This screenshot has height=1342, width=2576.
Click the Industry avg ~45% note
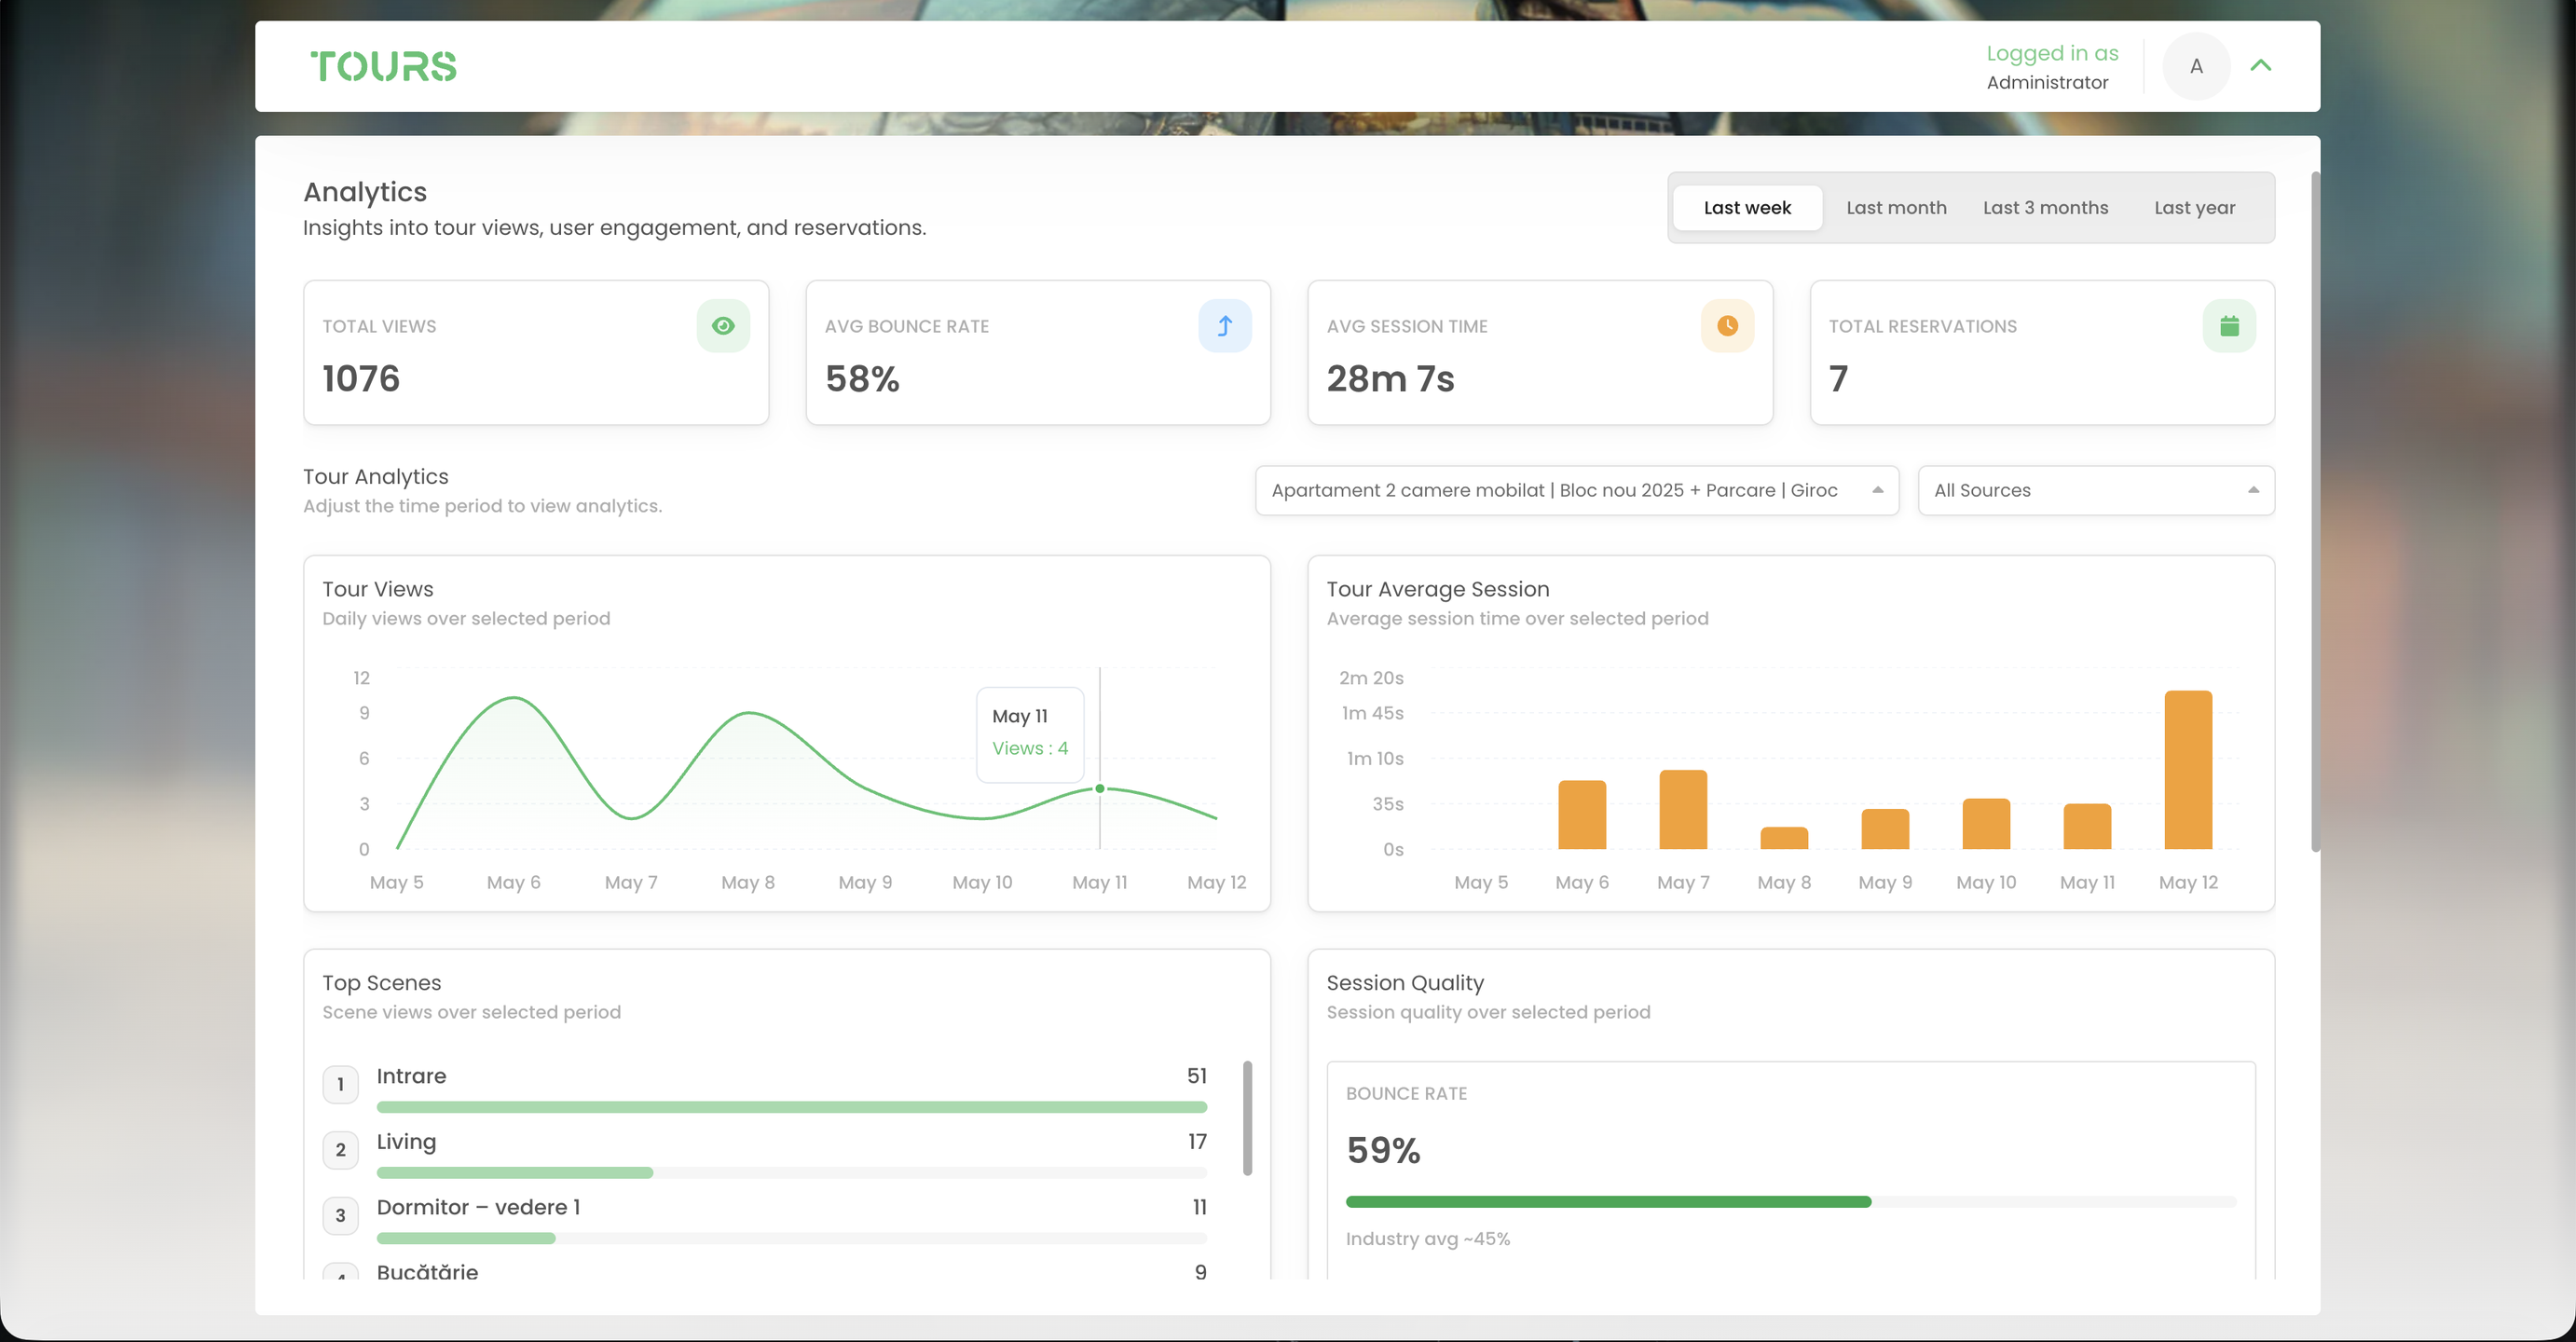1428,1239
